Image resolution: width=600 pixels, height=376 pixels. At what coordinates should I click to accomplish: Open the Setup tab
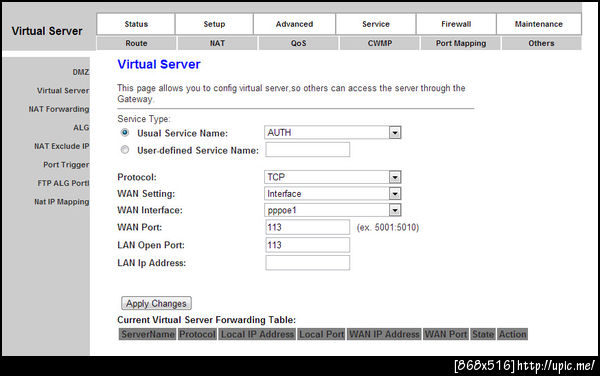(214, 24)
